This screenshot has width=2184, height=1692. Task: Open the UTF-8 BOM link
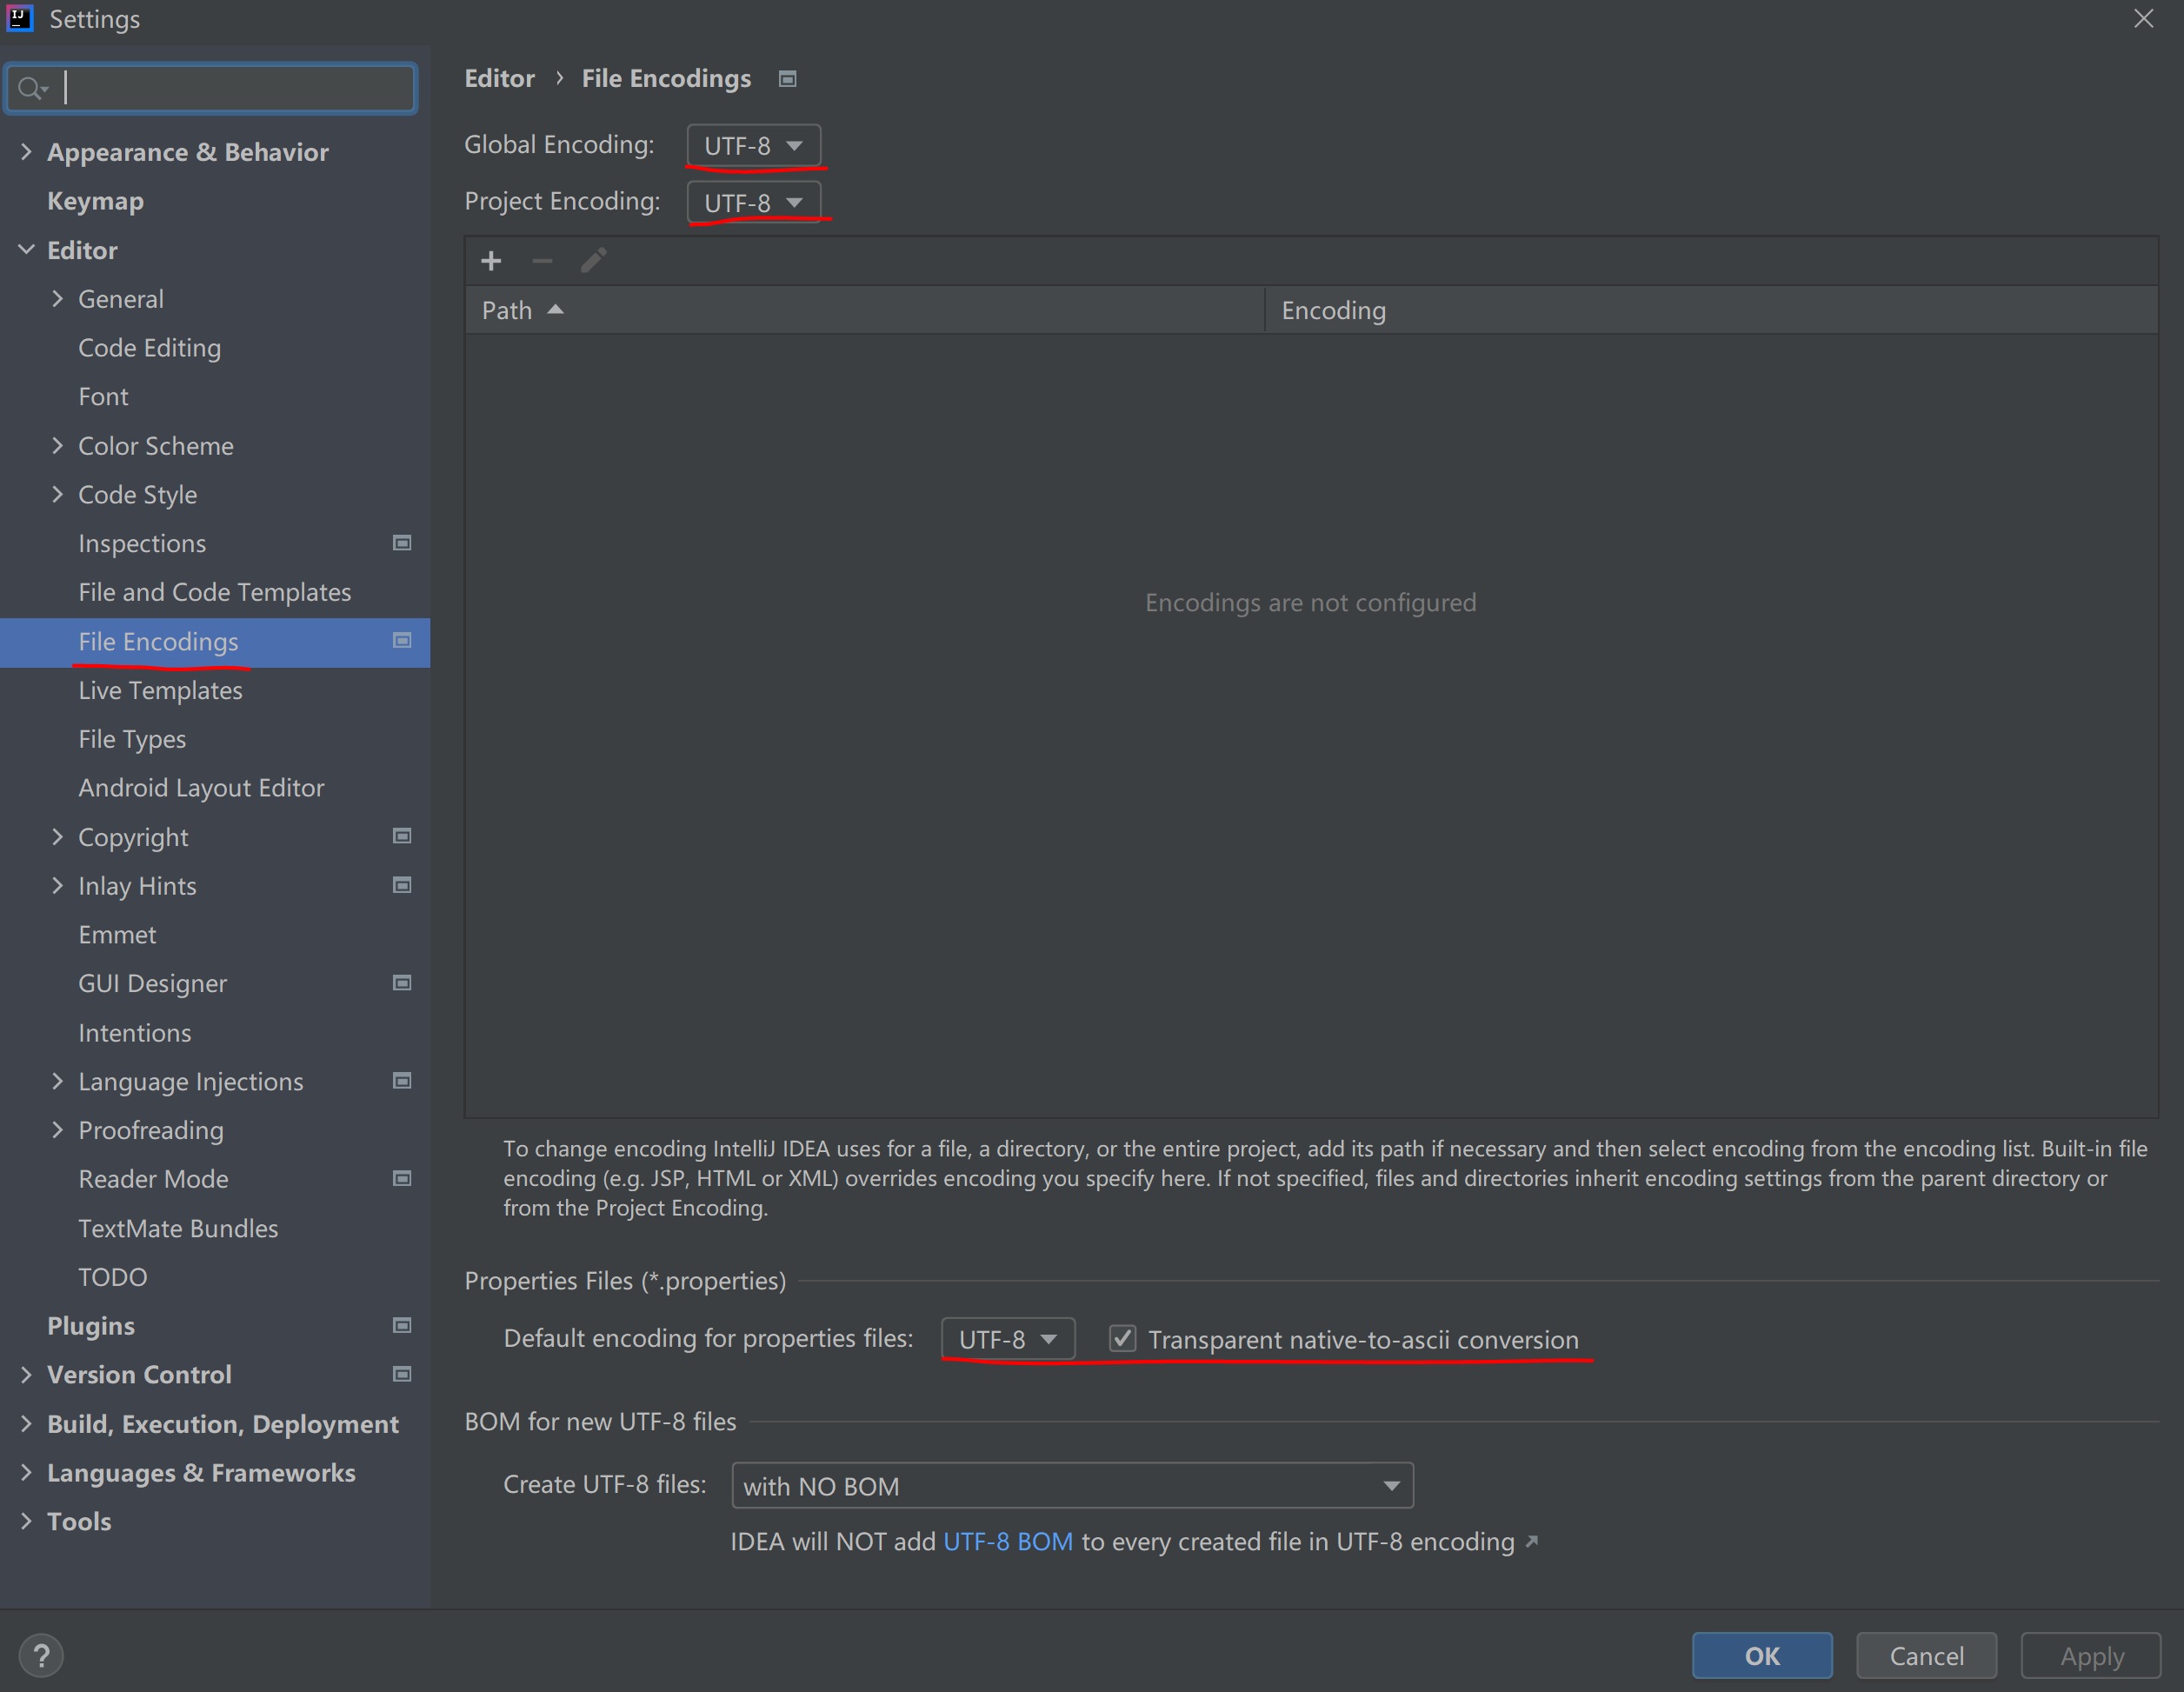point(1008,1542)
